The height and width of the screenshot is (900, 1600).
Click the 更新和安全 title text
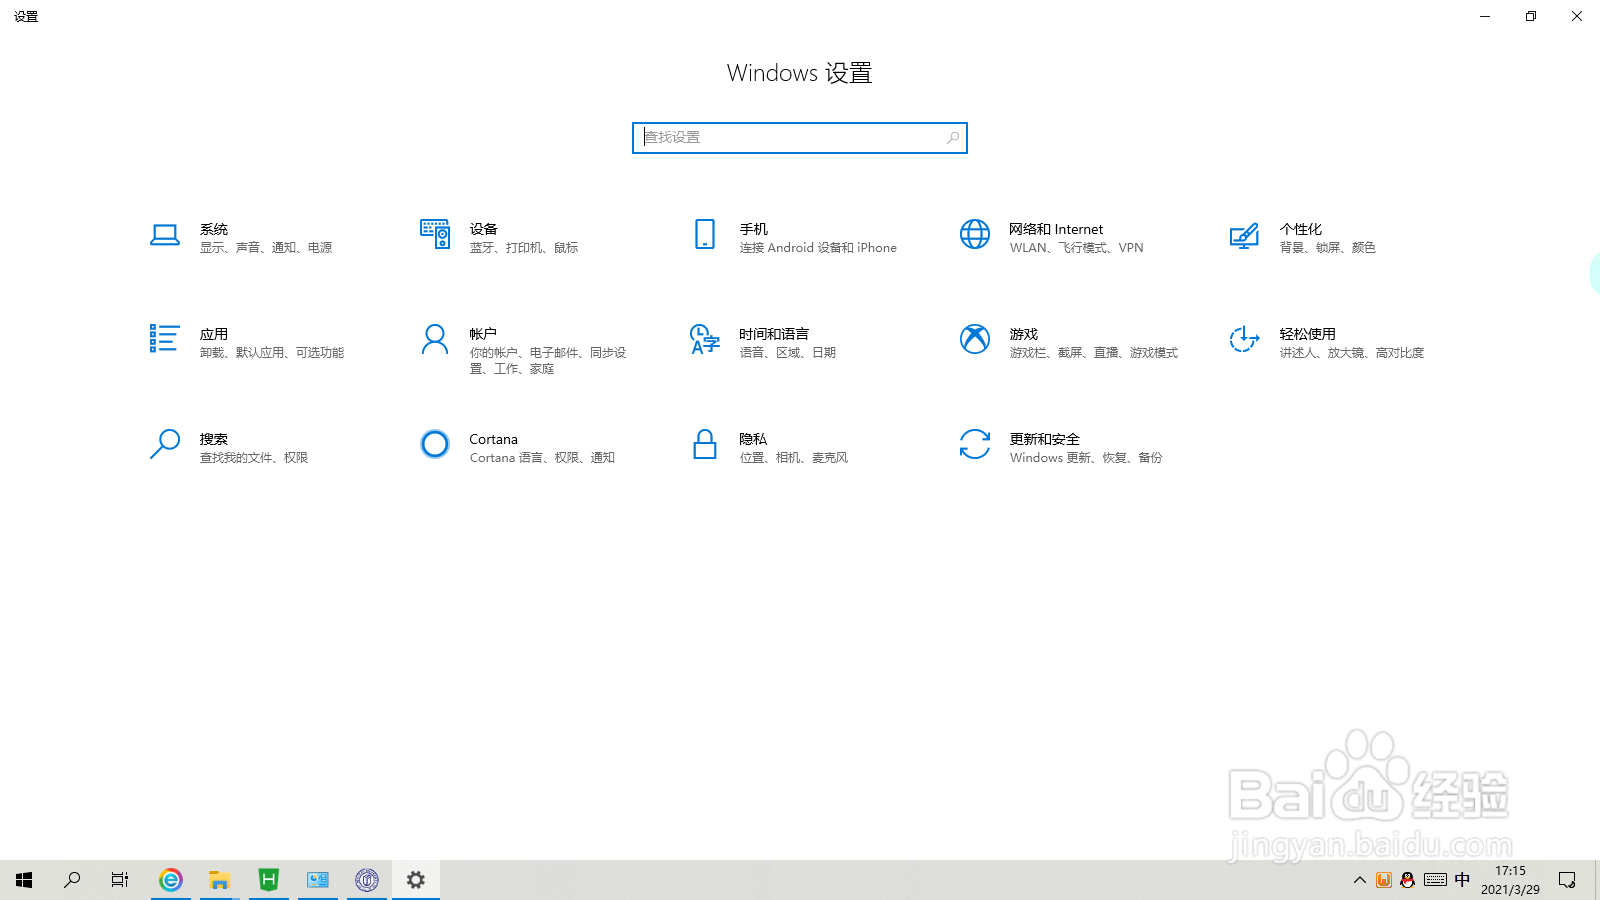click(1045, 439)
